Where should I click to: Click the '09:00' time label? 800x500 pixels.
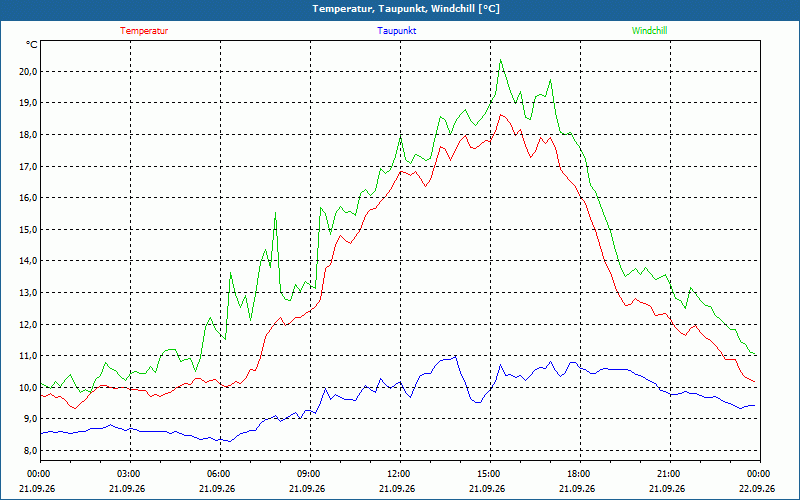(x=310, y=474)
